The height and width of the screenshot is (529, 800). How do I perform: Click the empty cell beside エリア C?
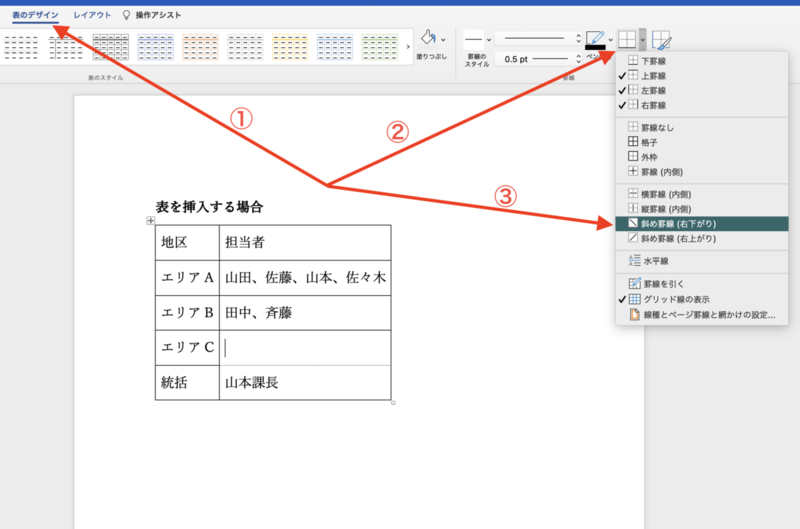click(305, 348)
